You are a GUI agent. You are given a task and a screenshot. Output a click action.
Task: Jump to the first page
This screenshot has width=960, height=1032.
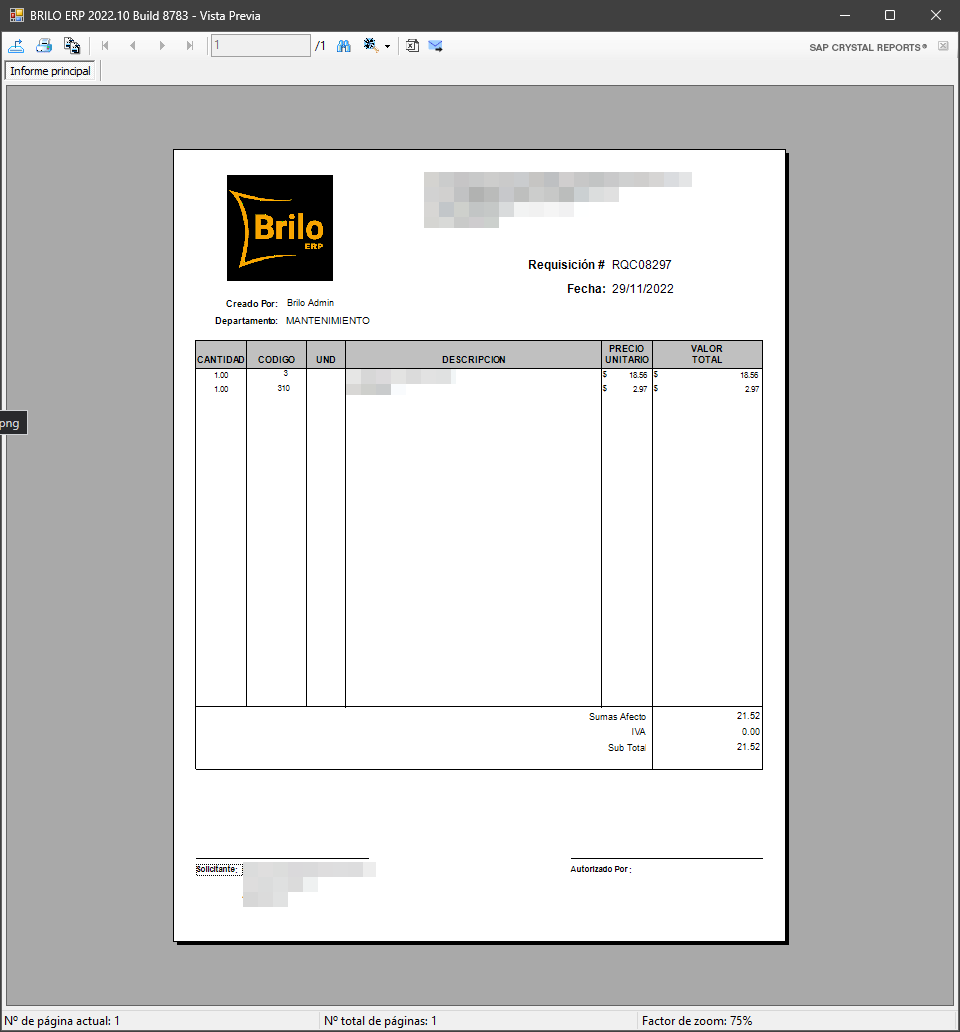click(x=104, y=45)
